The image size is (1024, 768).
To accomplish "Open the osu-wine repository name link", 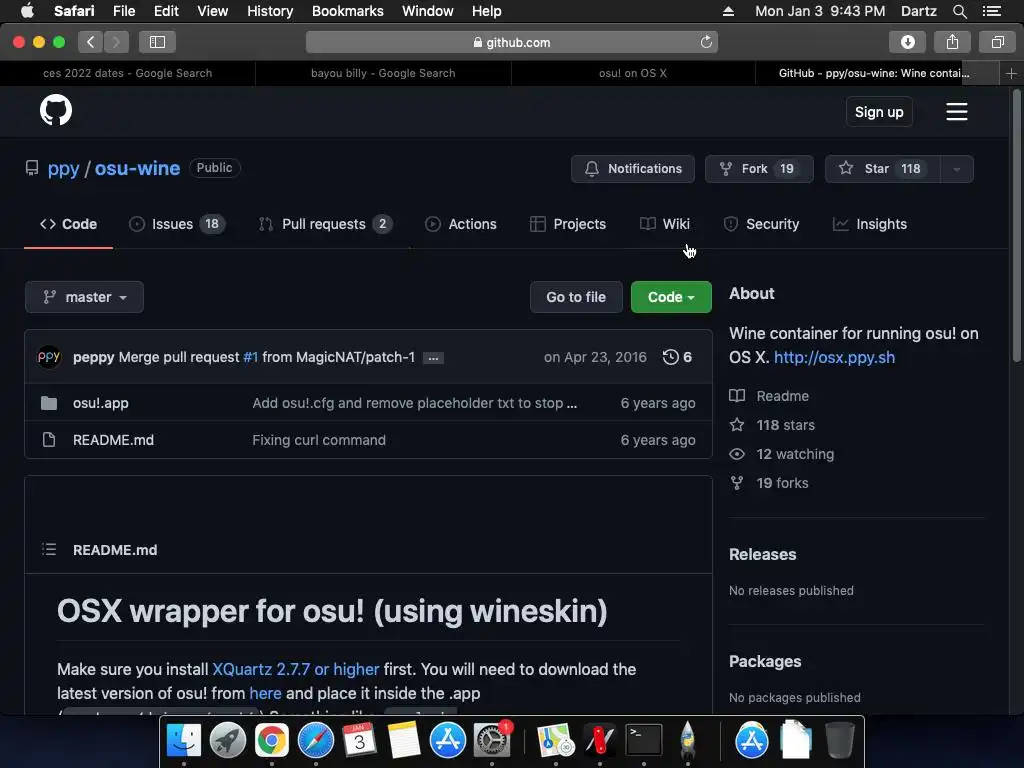I will 137,168.
